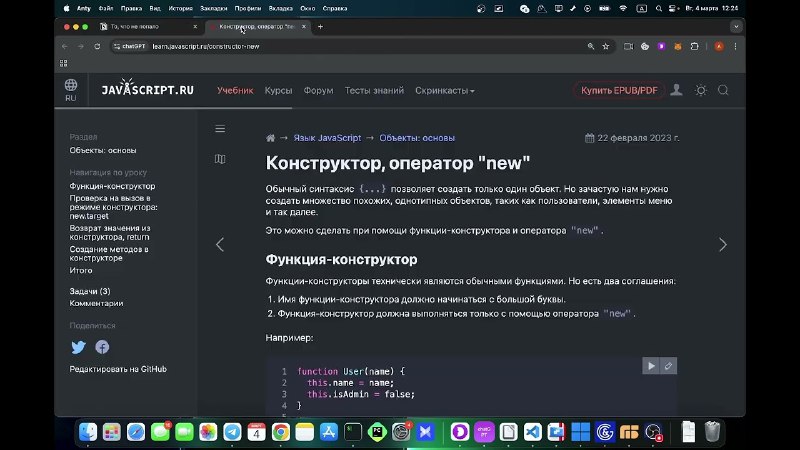Jump to Итого in sidebar
The height and width of the screenshot is (450, 800).
click(81, 270)
